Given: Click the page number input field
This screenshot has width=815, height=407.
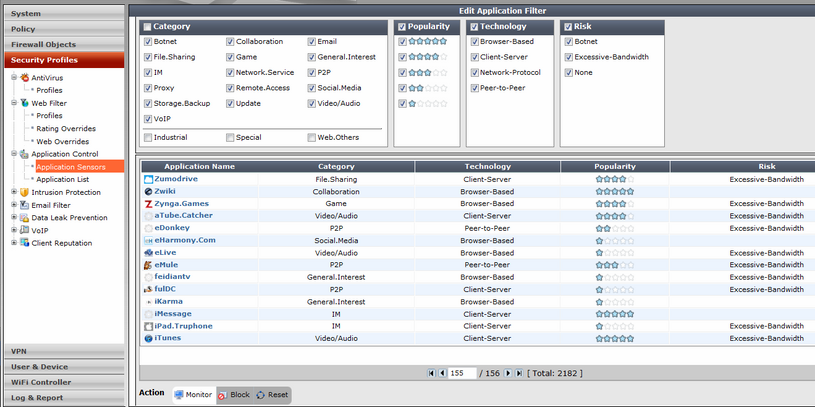Looking at the screenshot, I should (x=463, y=373).
